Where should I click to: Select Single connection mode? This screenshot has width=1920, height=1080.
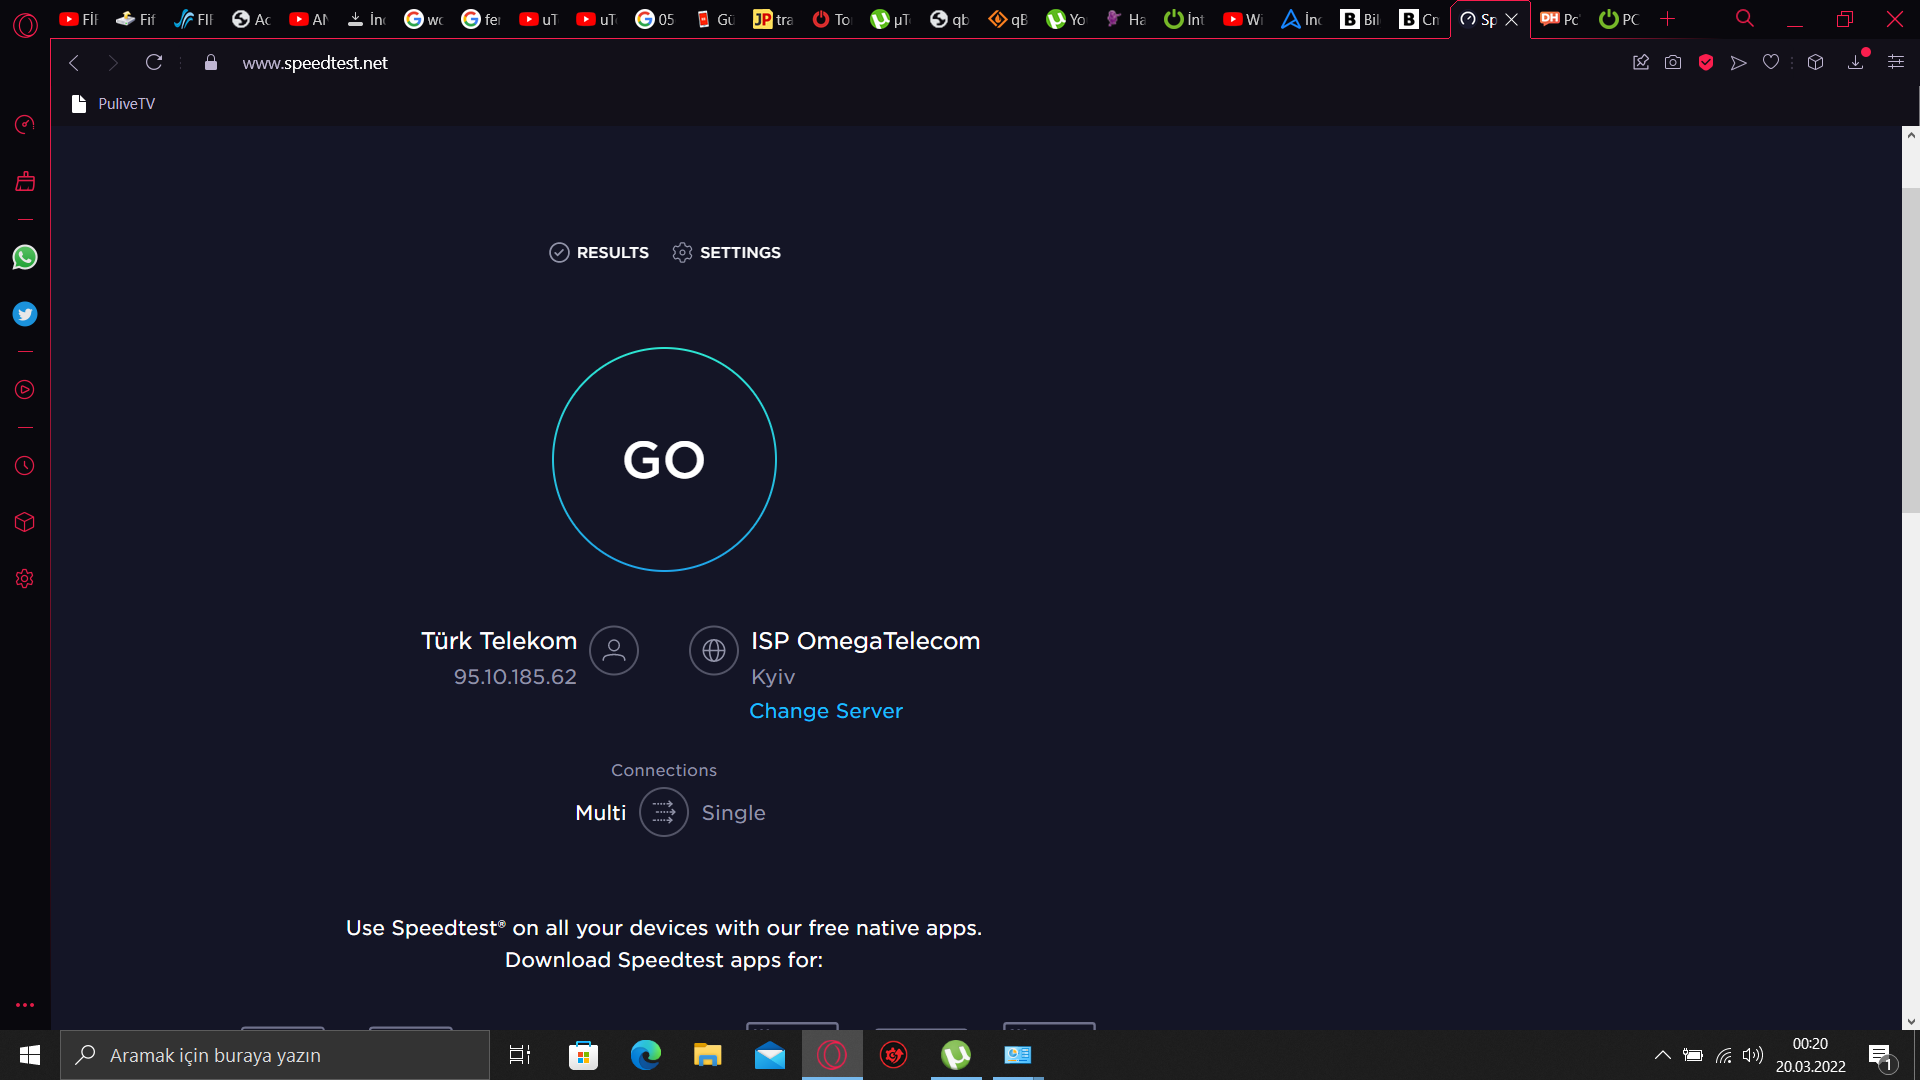(x=733, y=813)
